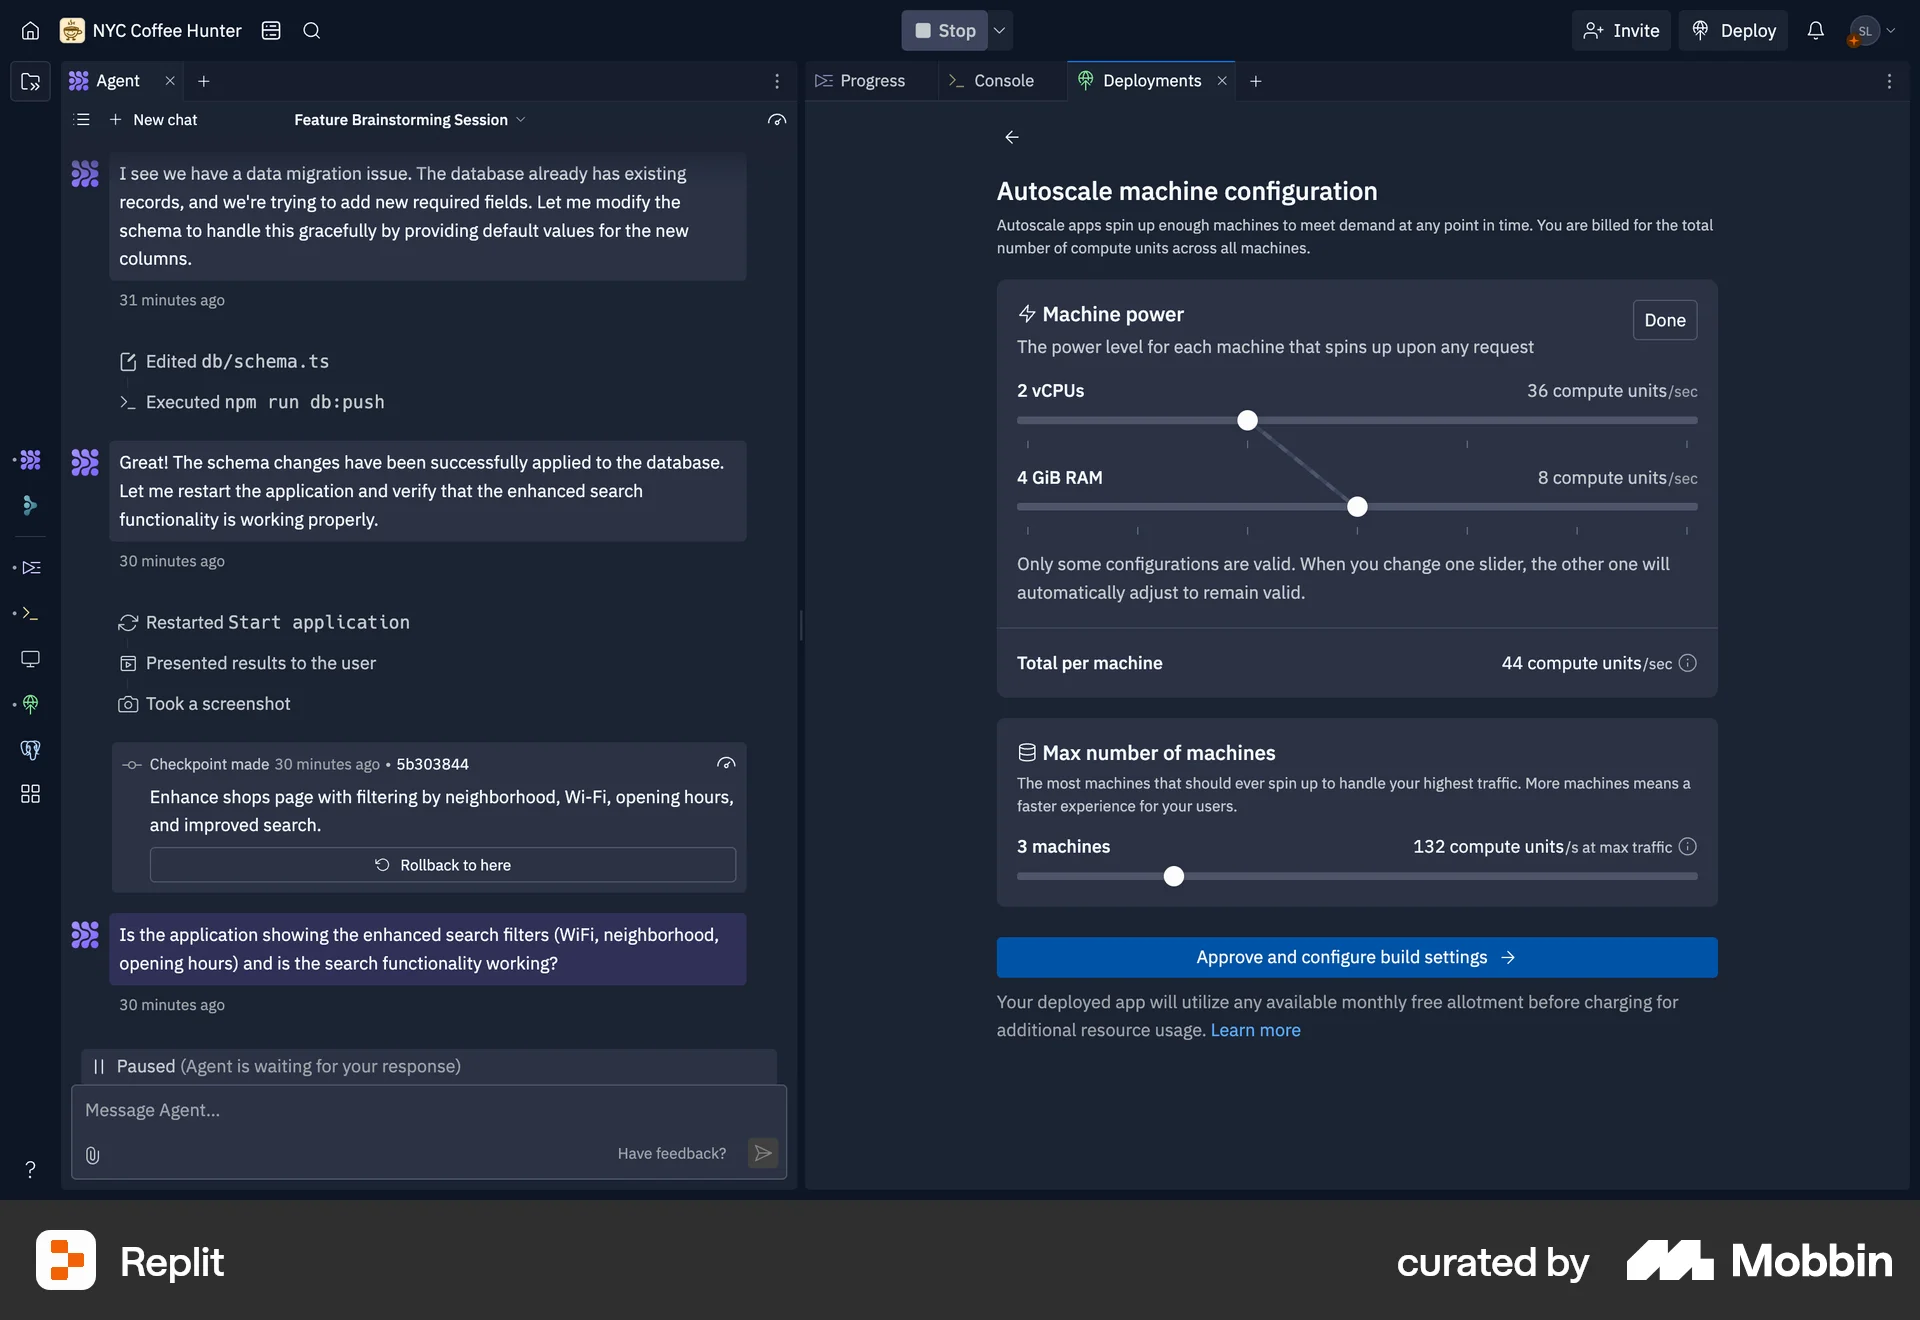The image size is (1920, 1320).
Task: Open the Learn more link
Action: [1255, 1030]
